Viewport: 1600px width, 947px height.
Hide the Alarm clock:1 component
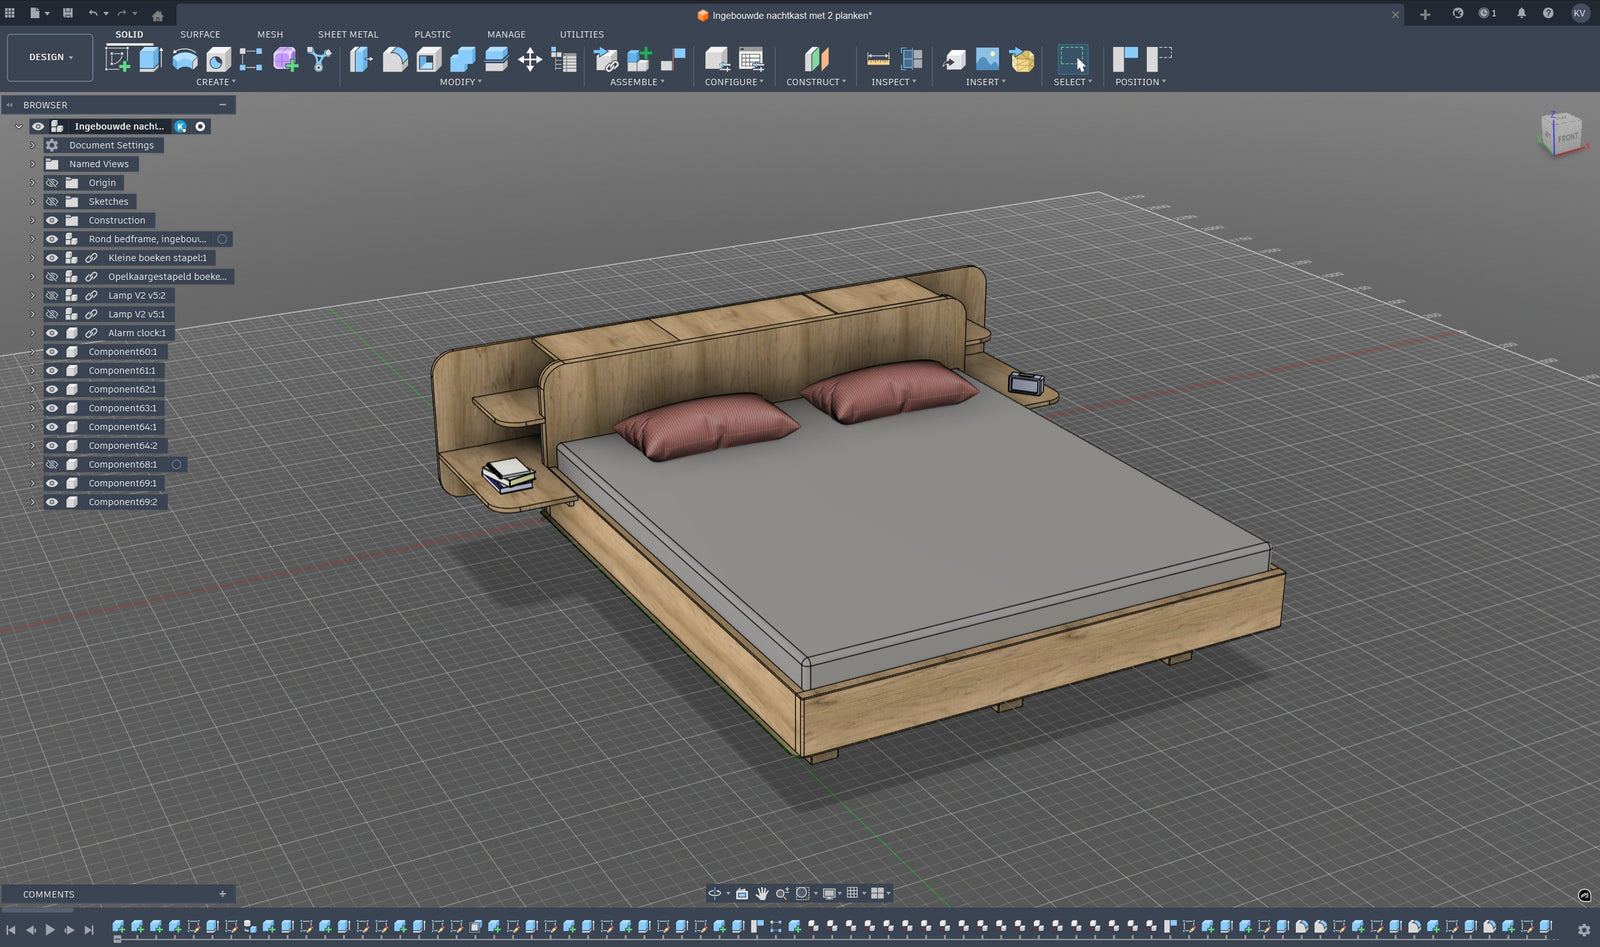[x=52, y=333]
